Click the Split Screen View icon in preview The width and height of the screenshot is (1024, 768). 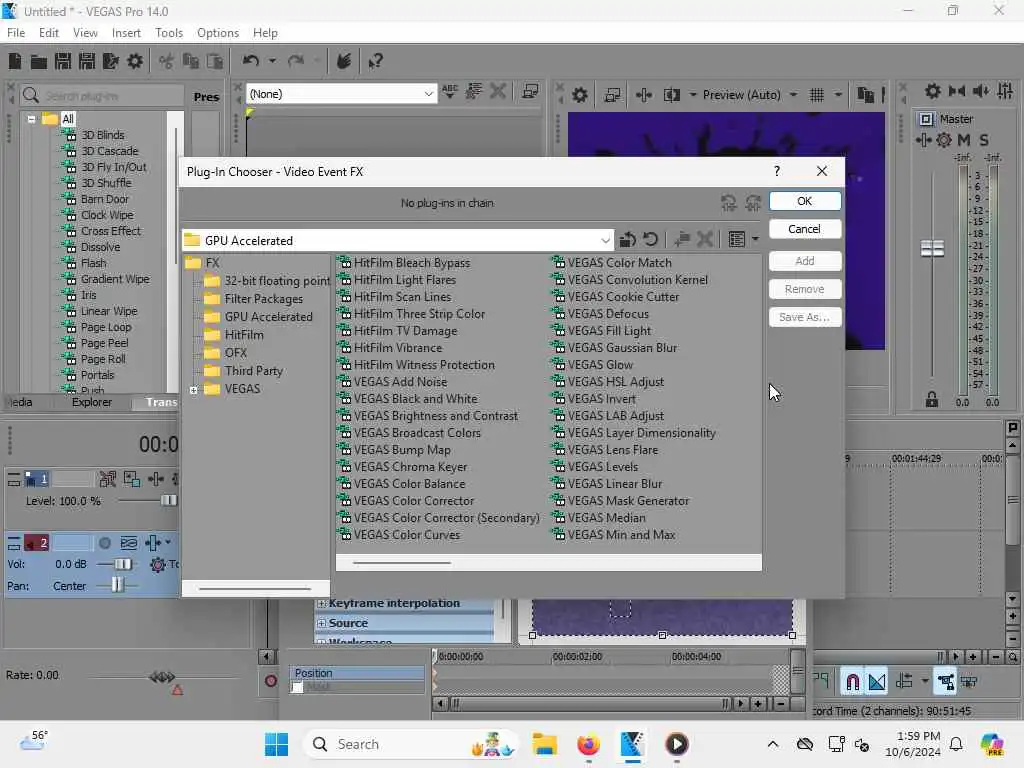(x=671, y=95)
